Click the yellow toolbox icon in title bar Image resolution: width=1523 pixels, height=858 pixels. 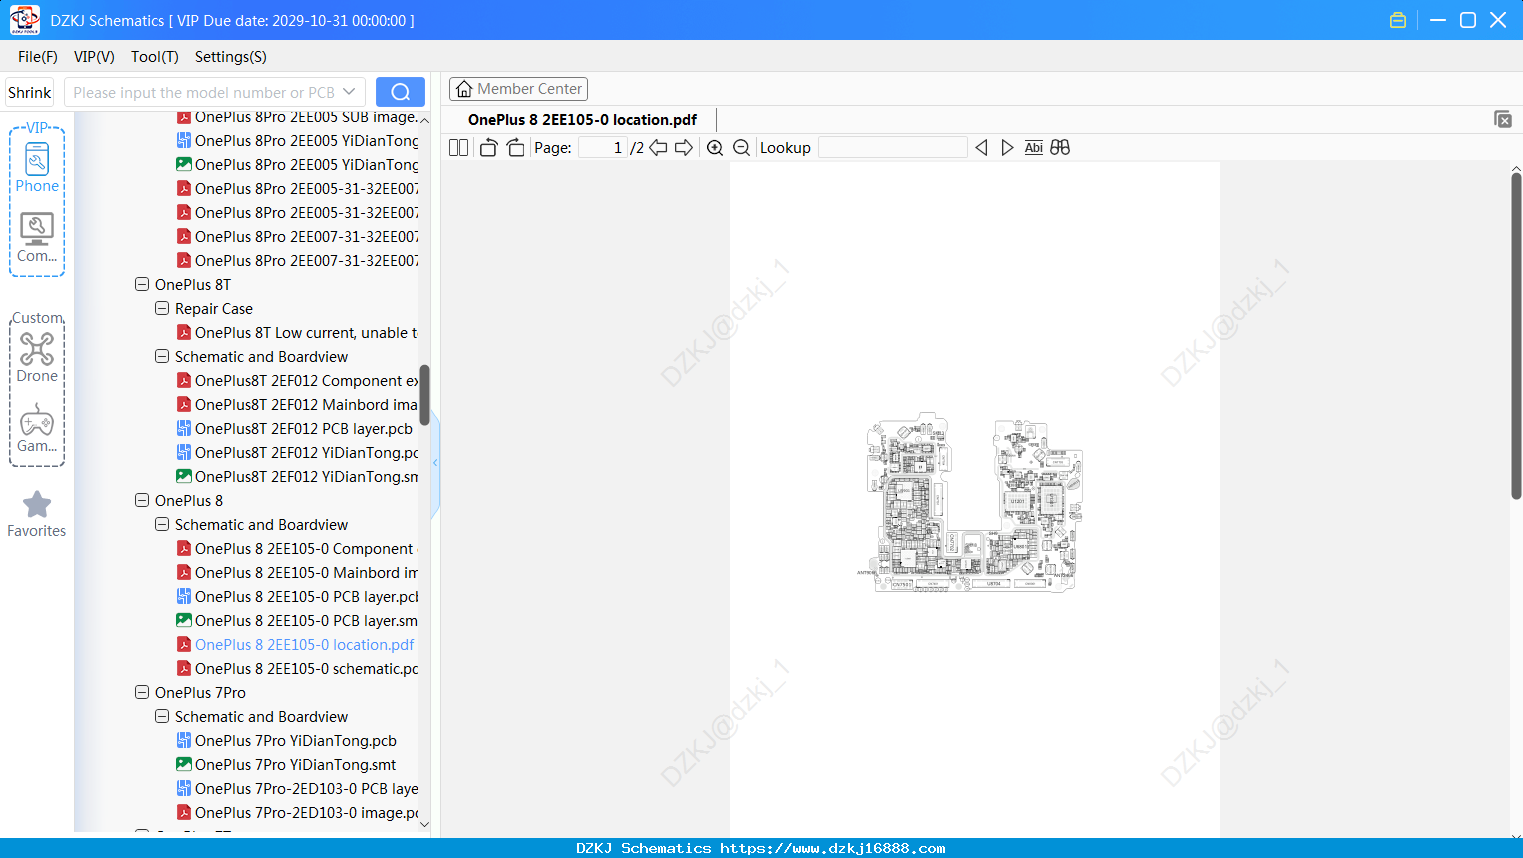pos(1398,20)
